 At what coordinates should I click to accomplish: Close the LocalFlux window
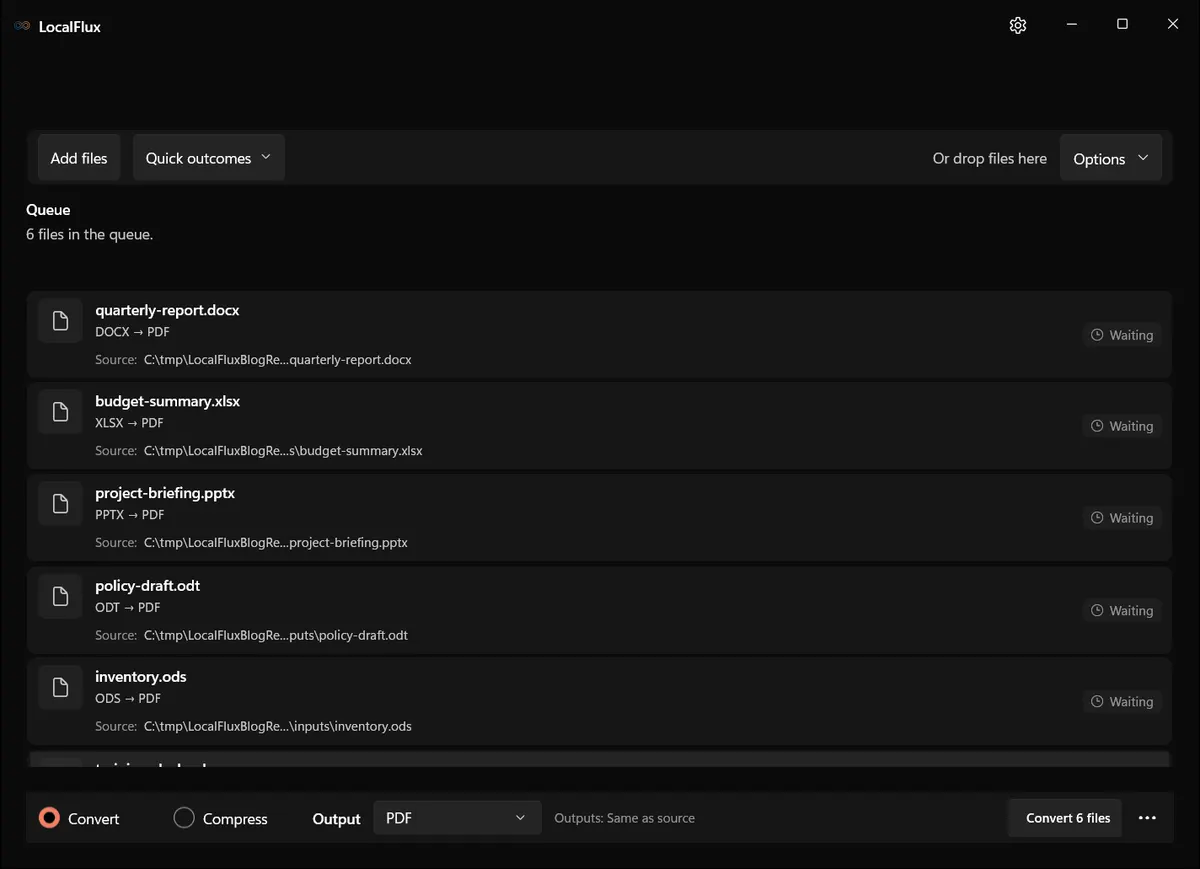point(1173,24)
